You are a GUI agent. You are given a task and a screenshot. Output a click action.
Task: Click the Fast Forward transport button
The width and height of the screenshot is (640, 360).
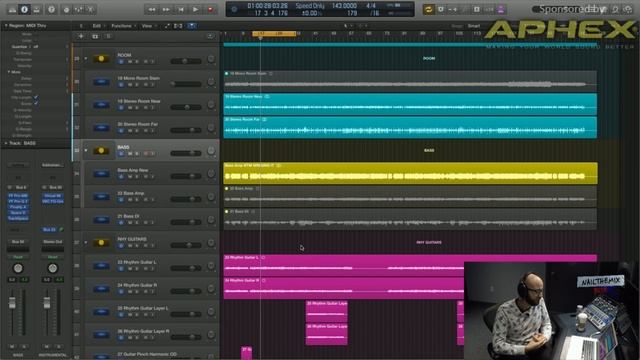[x=166, y=9]
